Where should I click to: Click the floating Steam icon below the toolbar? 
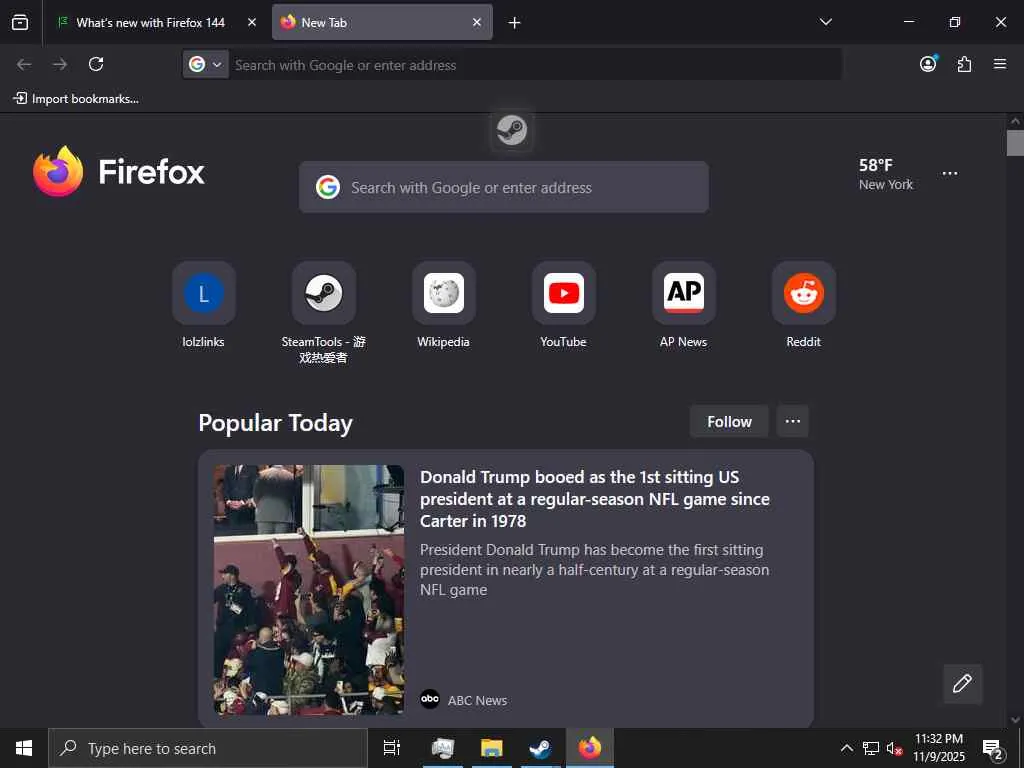click(x=512, y=130)
